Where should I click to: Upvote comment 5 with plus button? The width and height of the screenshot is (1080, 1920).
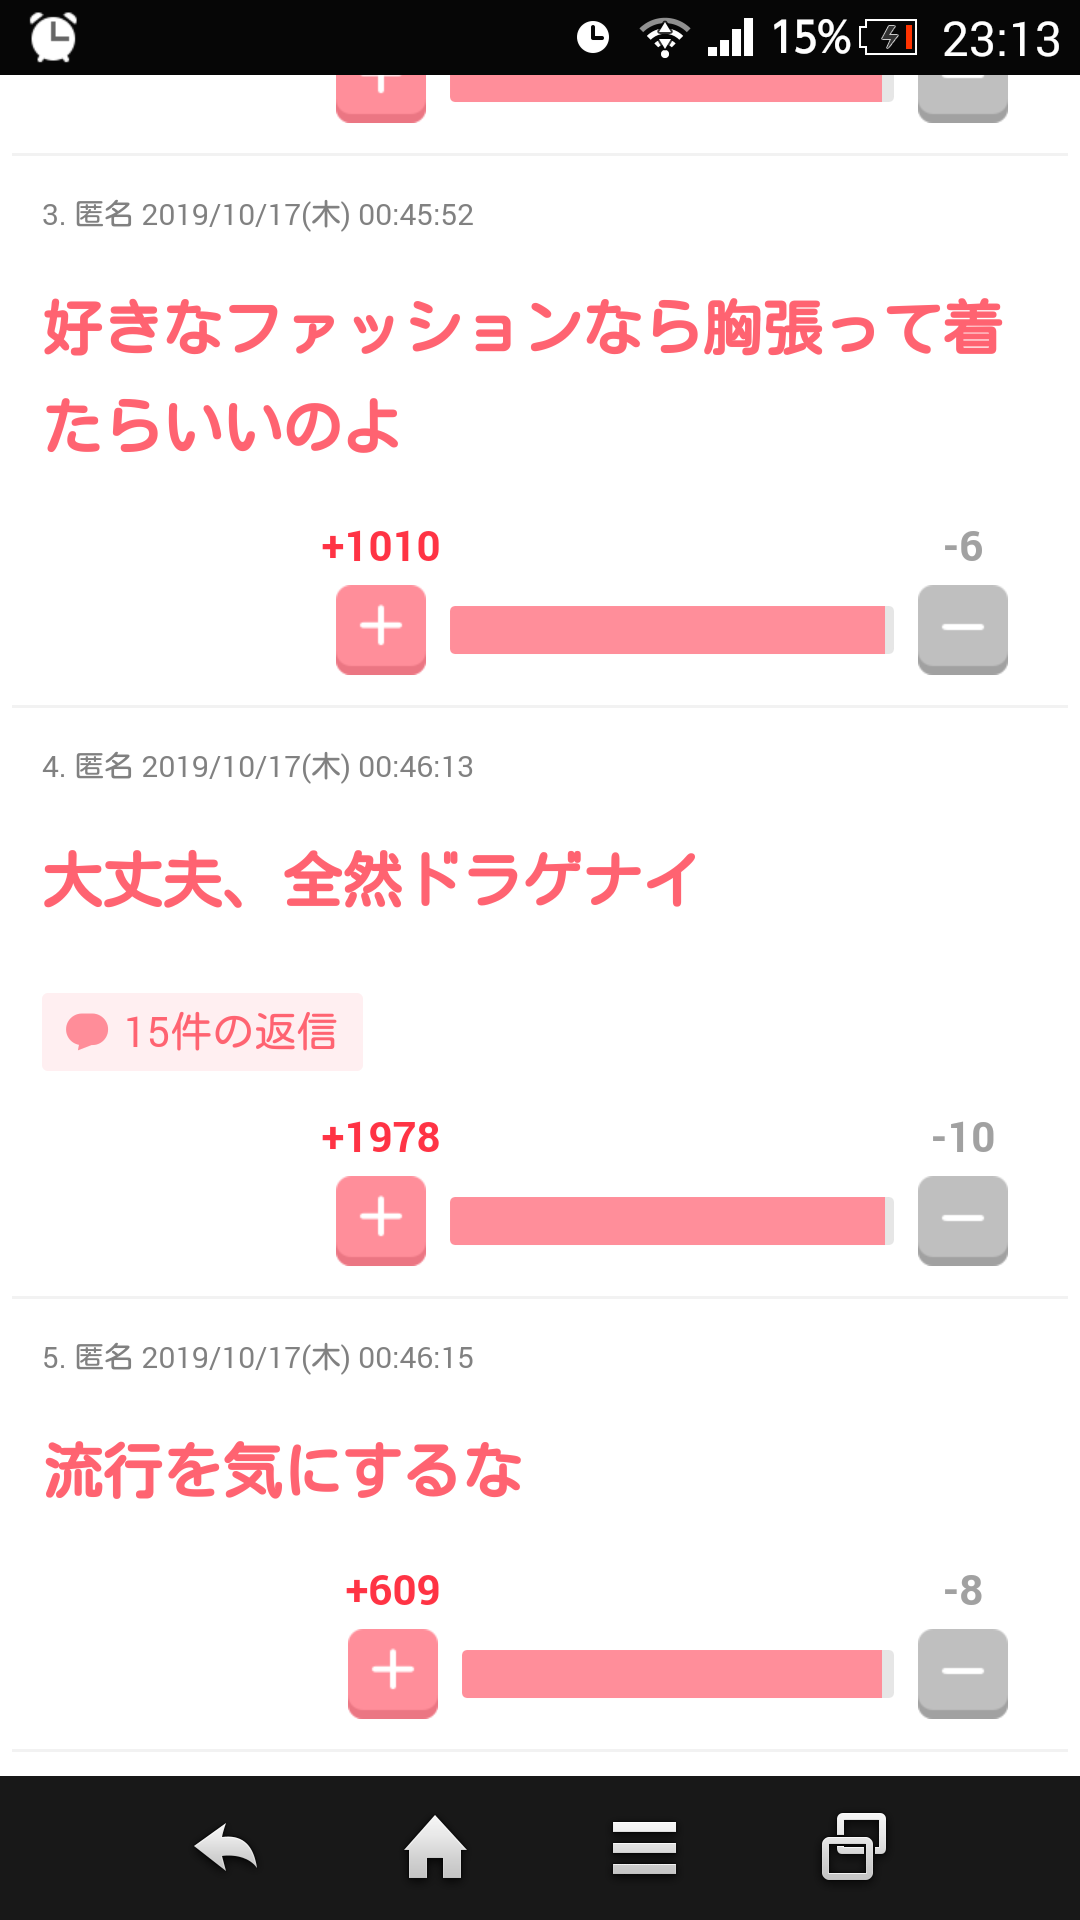(393, 1673)
